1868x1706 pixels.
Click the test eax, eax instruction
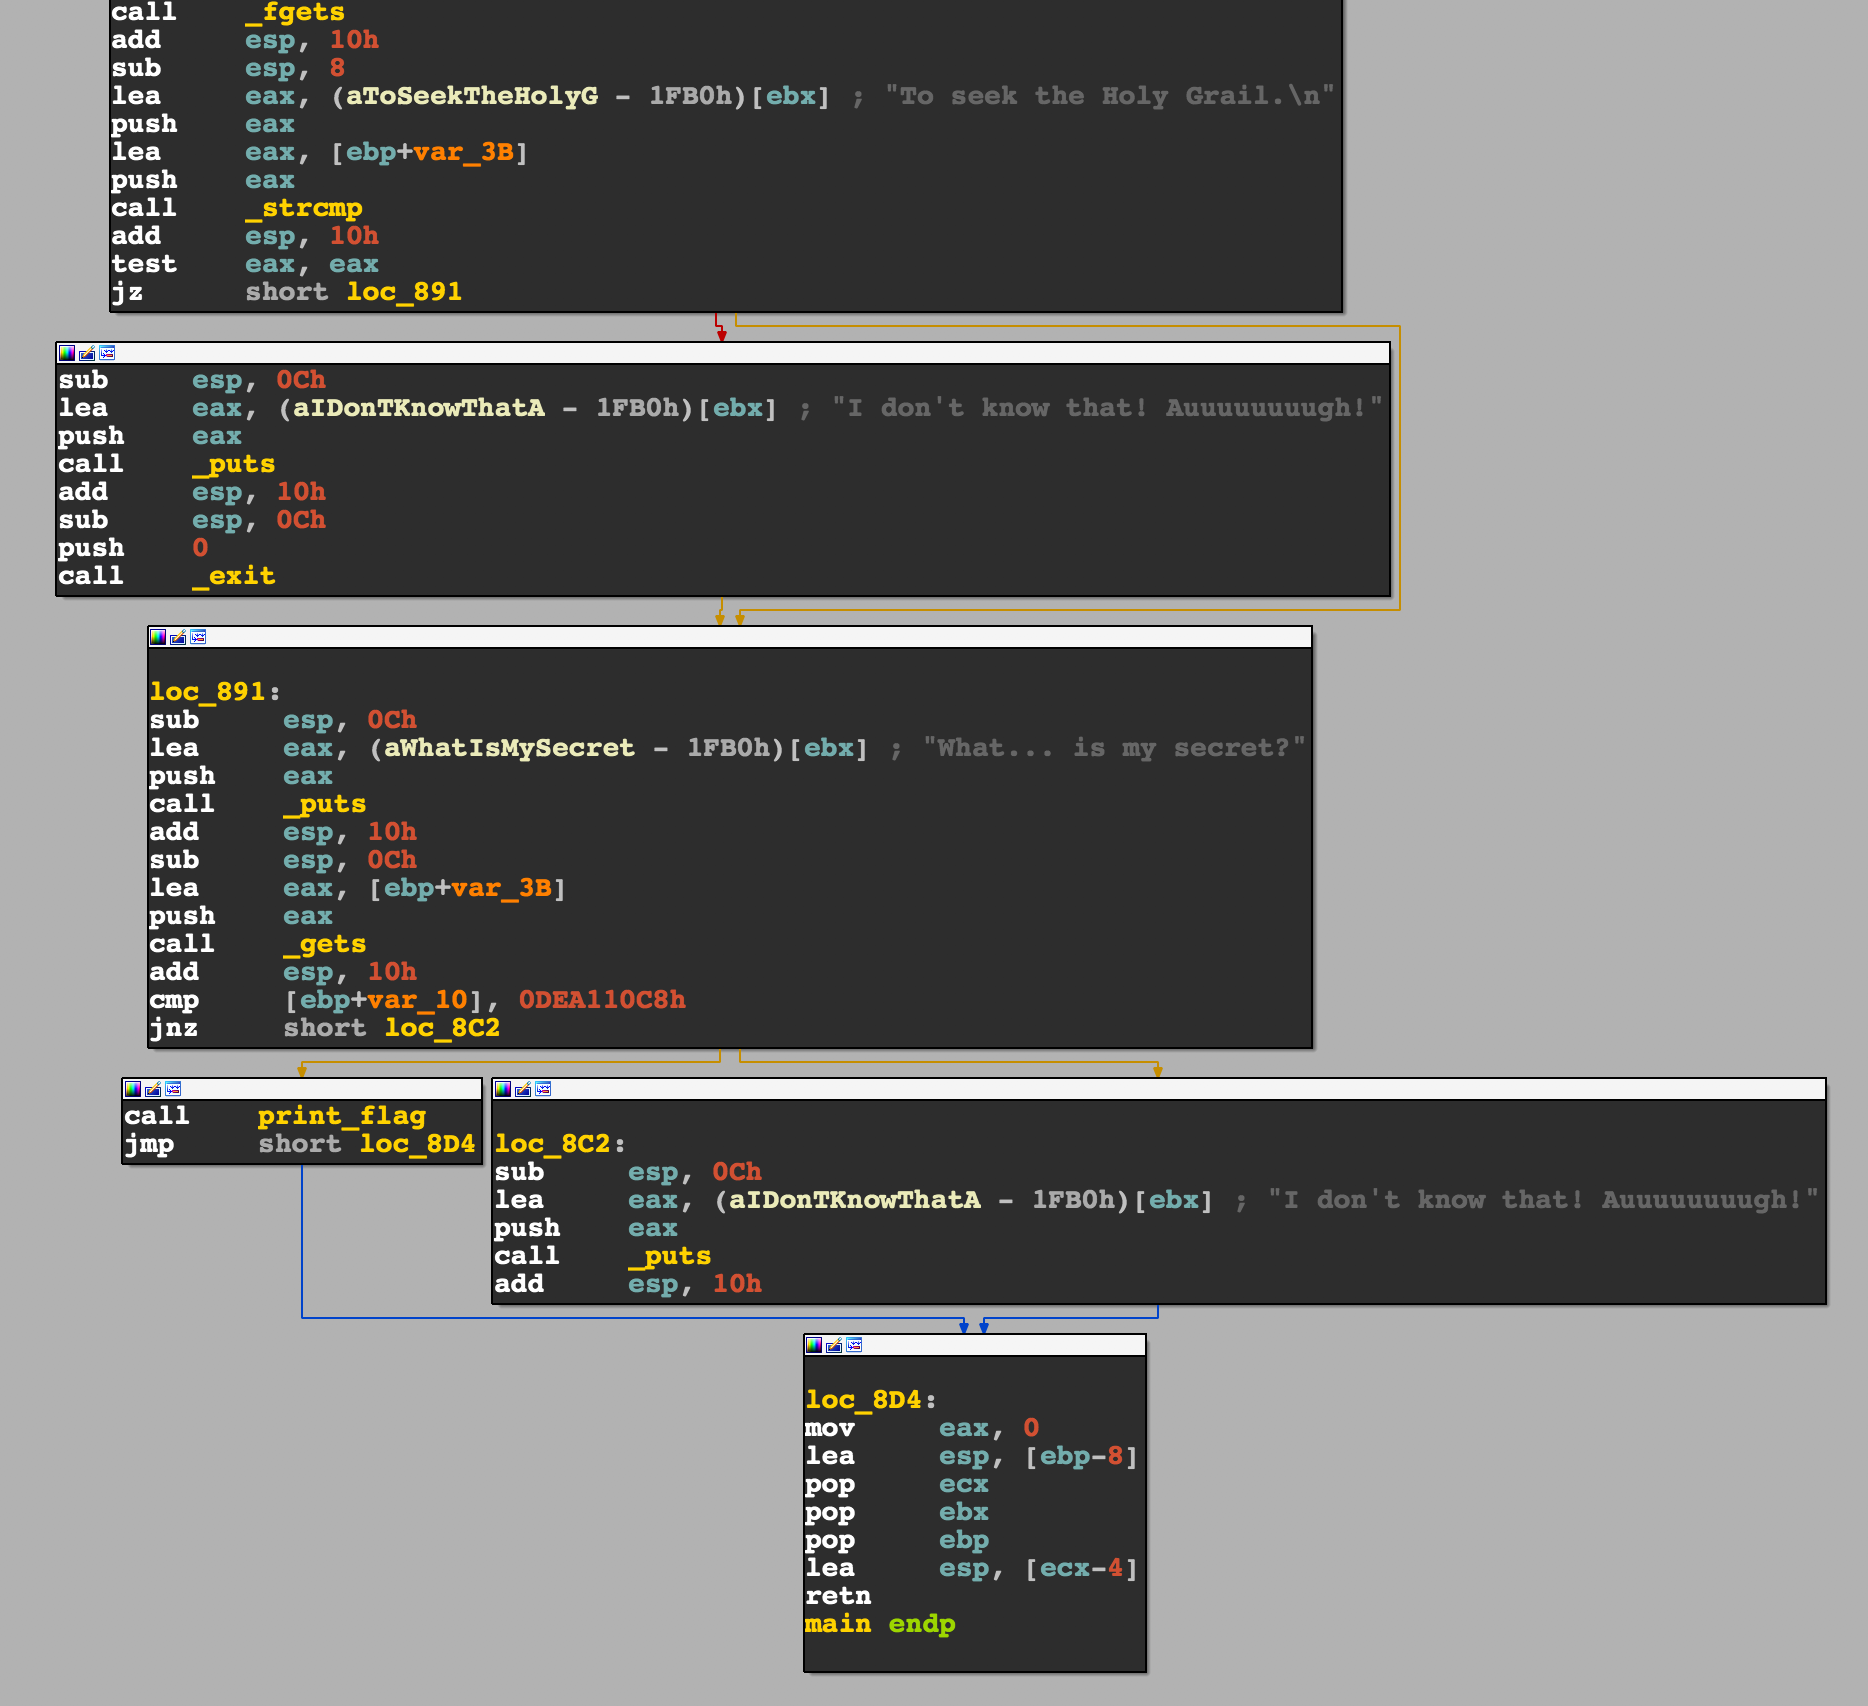coord(245,264)
